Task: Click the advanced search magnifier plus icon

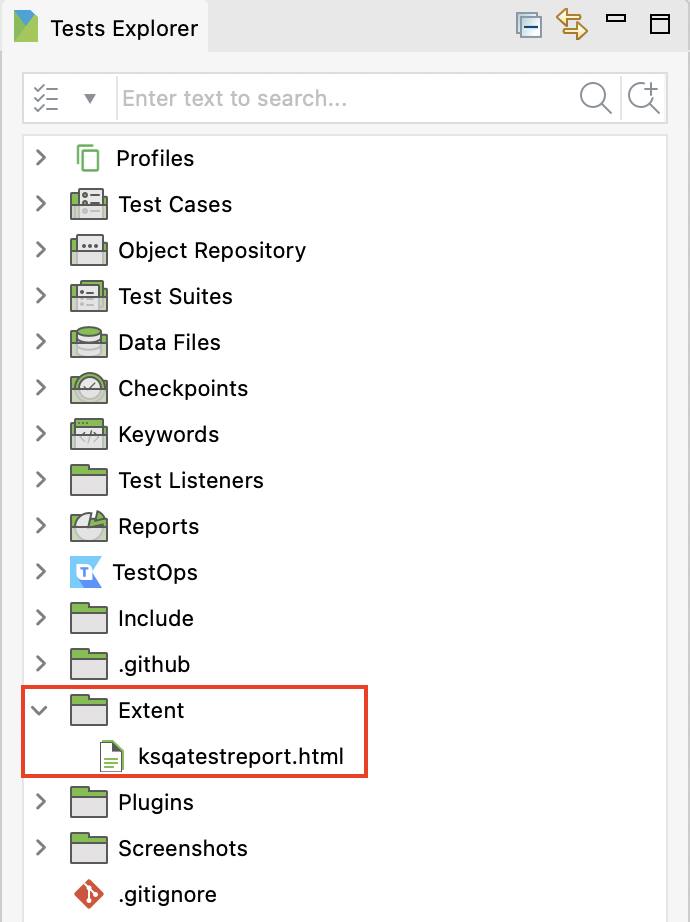Action: click(x=644, y=98)
